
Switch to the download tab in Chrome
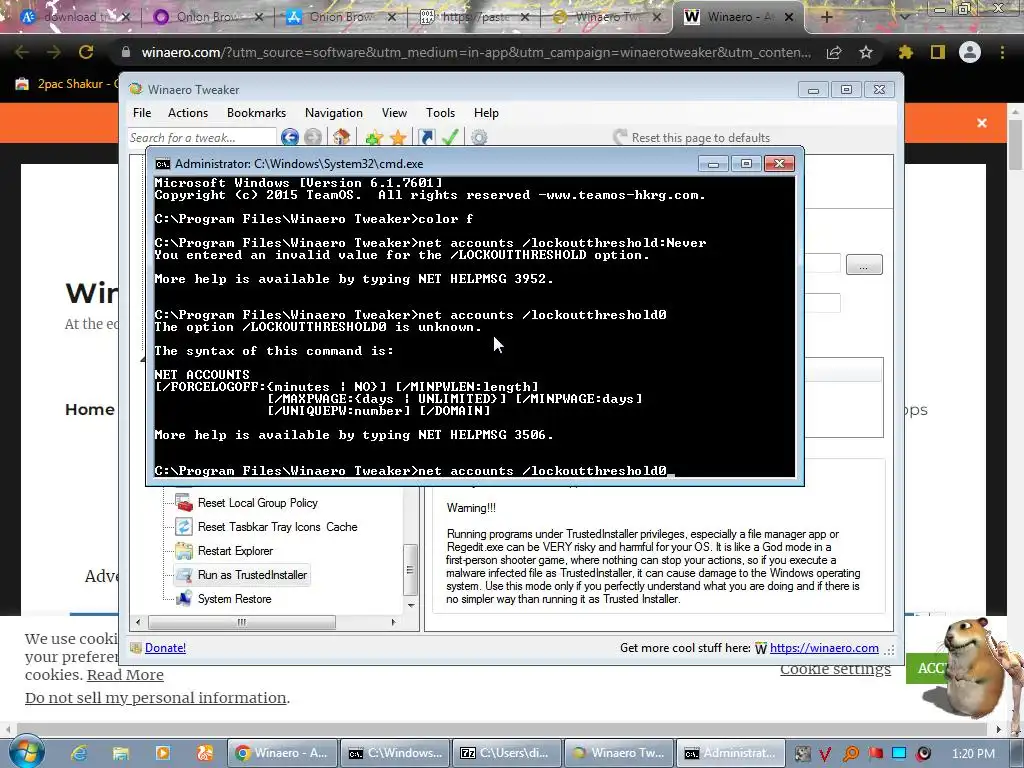tap(74, 17)
